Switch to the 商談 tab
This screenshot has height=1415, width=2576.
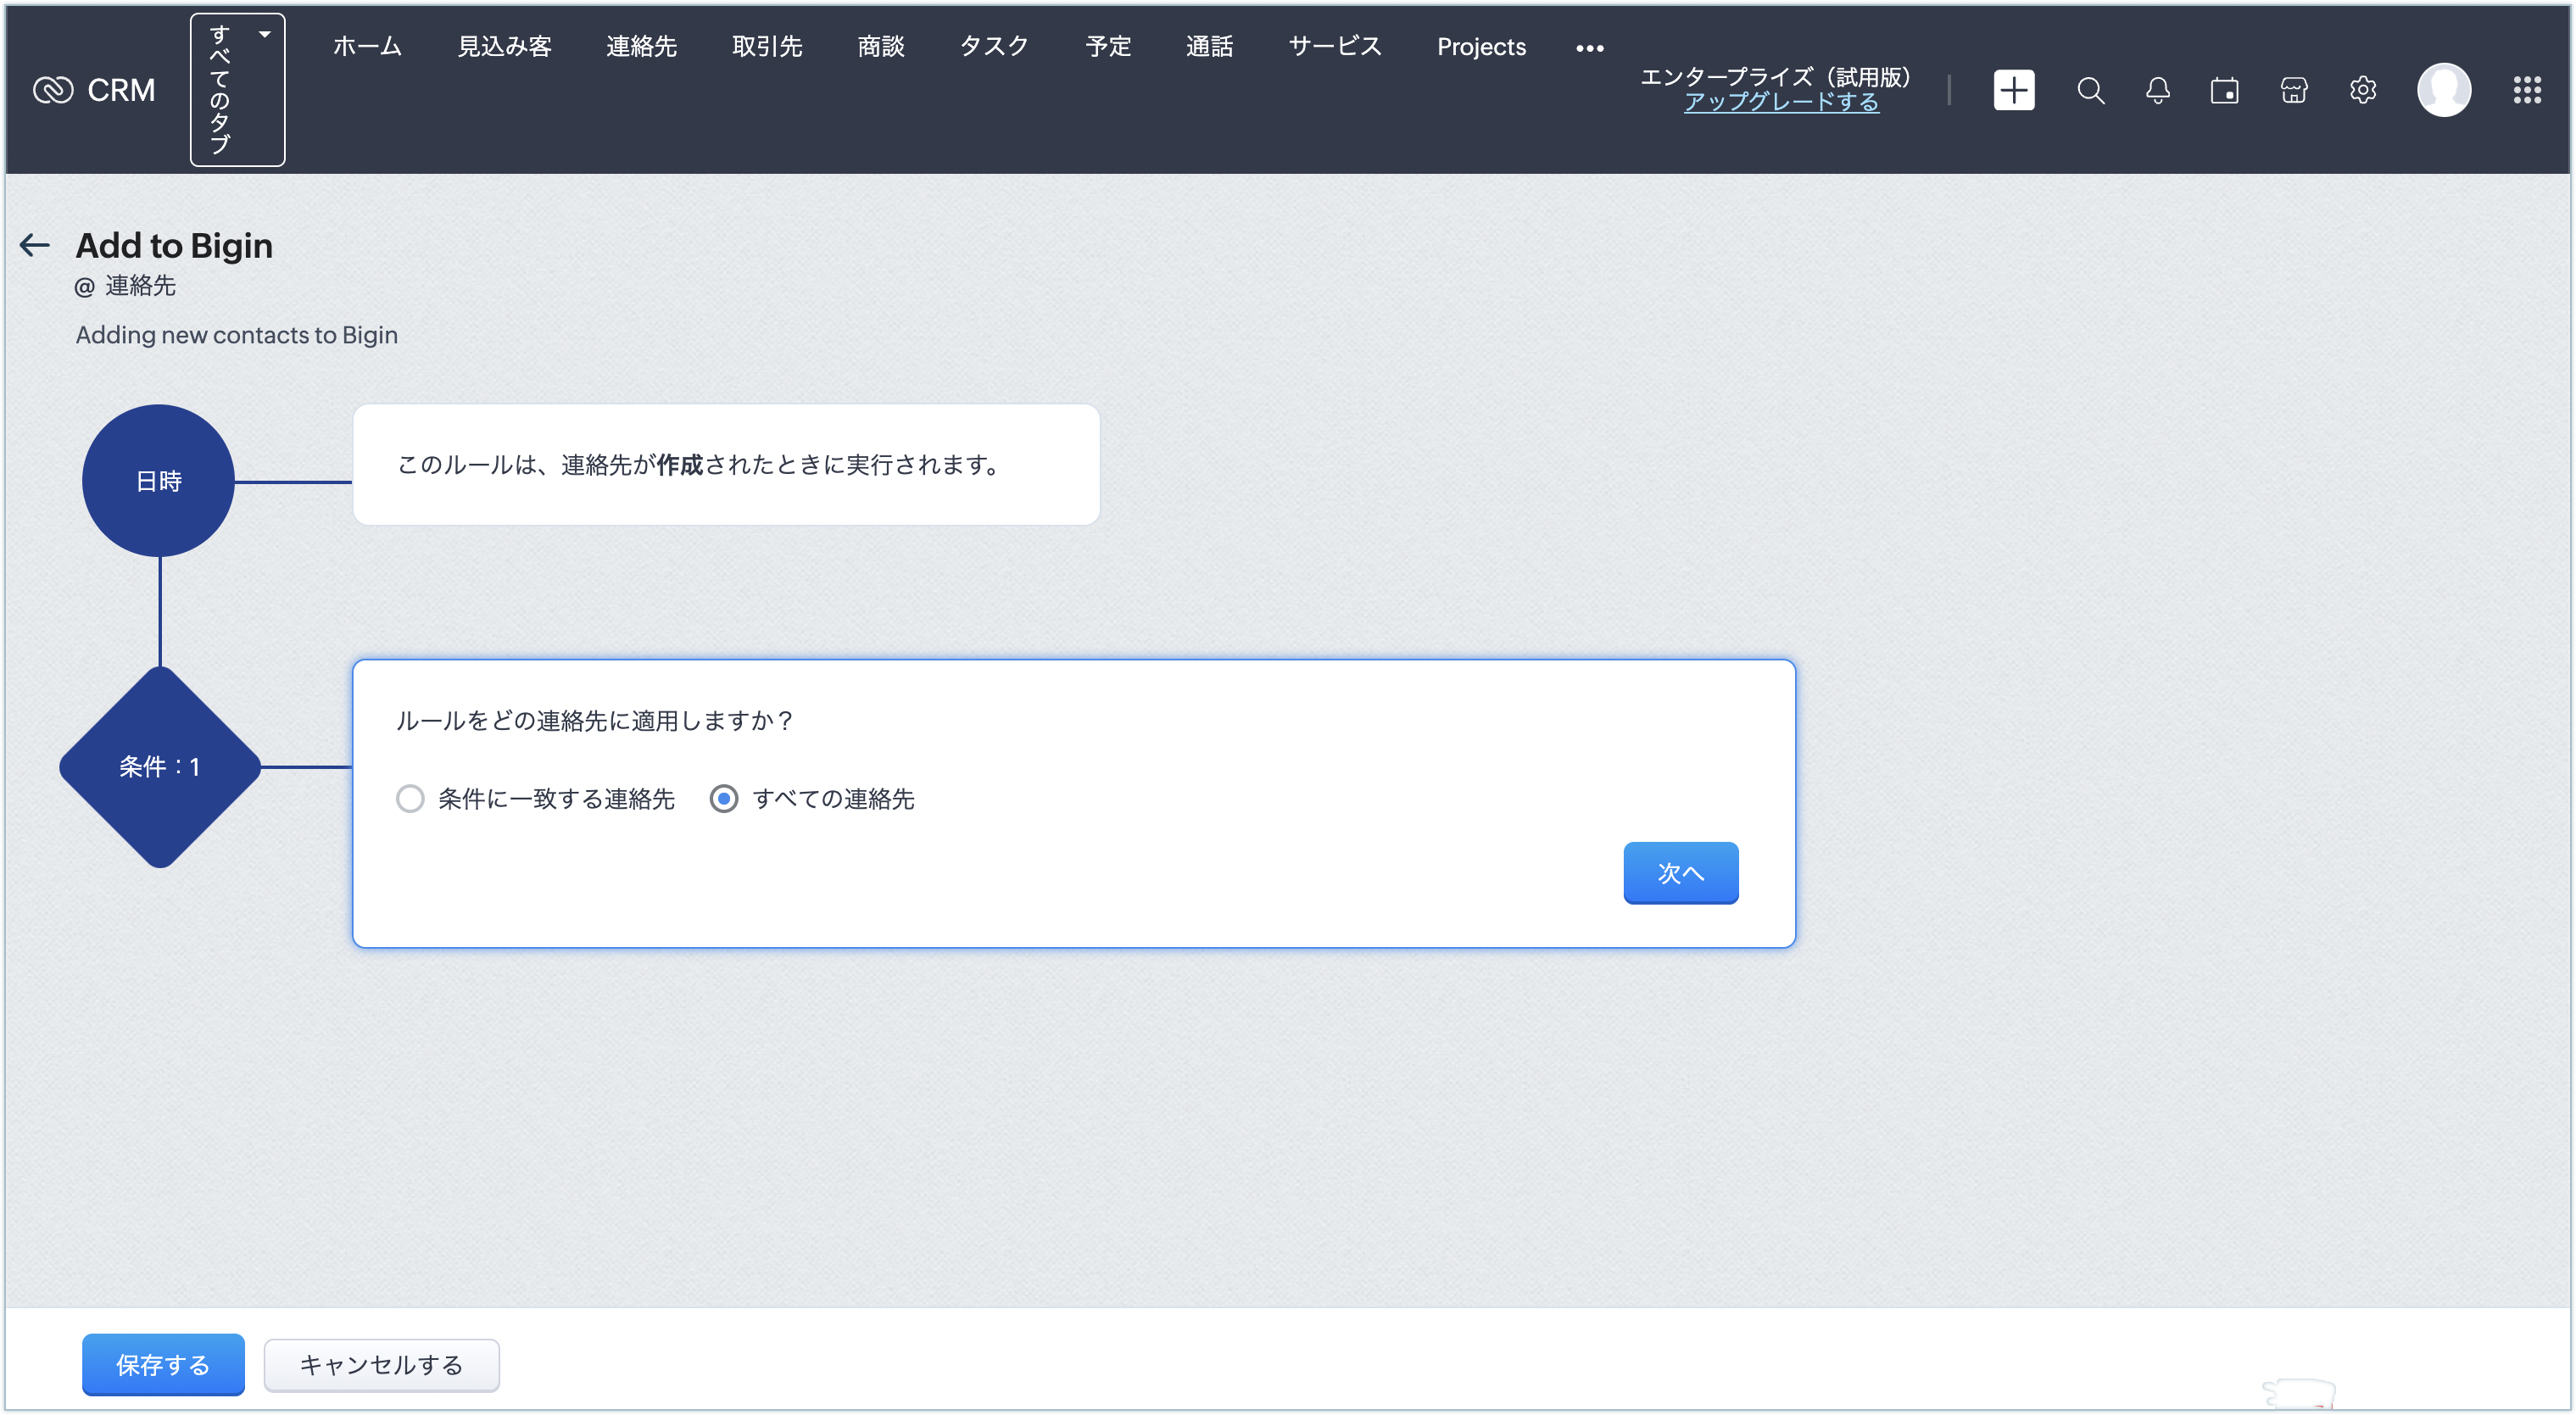(880, 46)
